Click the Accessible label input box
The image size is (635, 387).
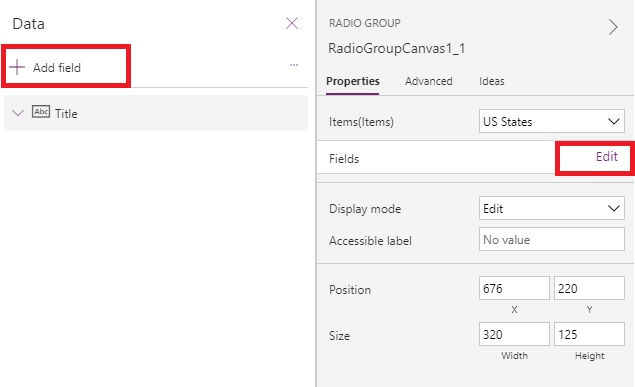coord(552,239)
